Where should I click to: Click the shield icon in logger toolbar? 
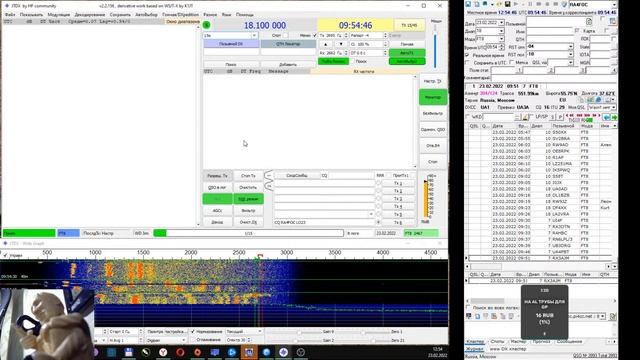[x=564, y=4]
